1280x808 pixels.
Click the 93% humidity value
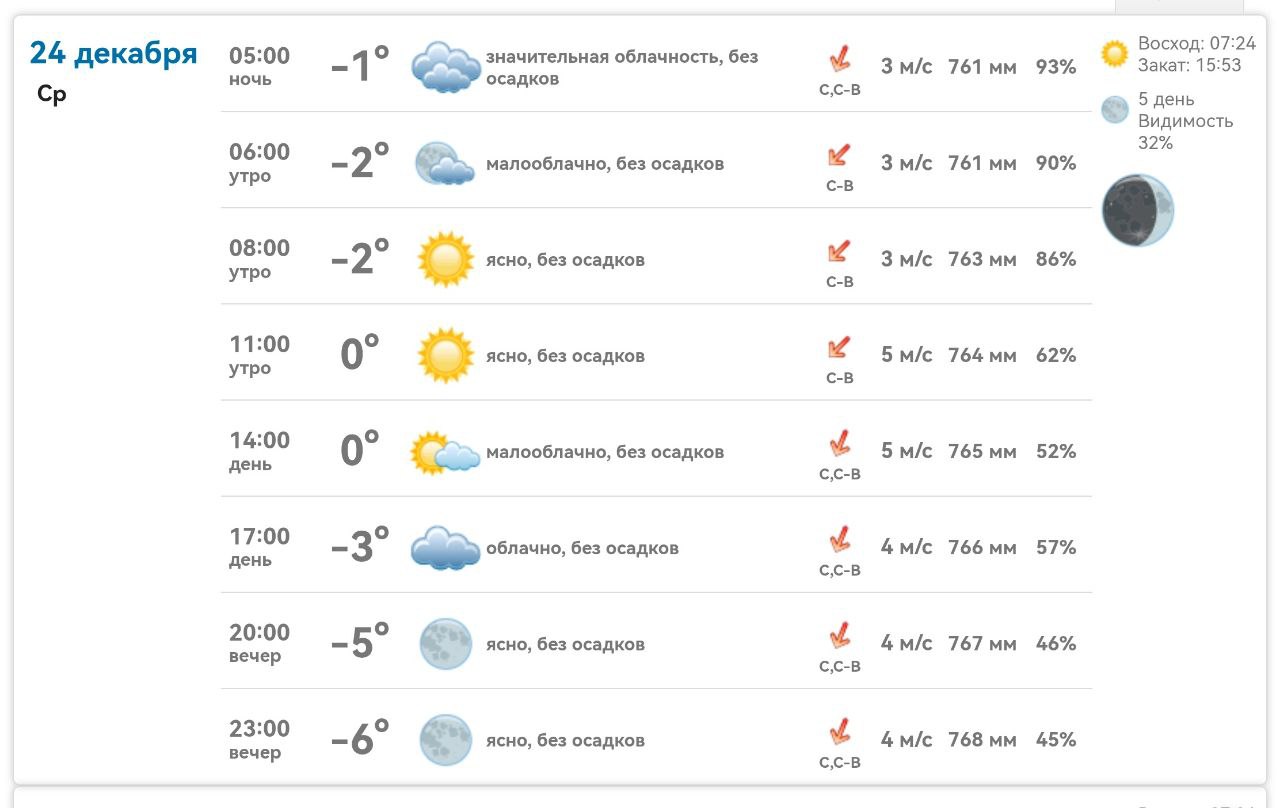[1056, 67]
